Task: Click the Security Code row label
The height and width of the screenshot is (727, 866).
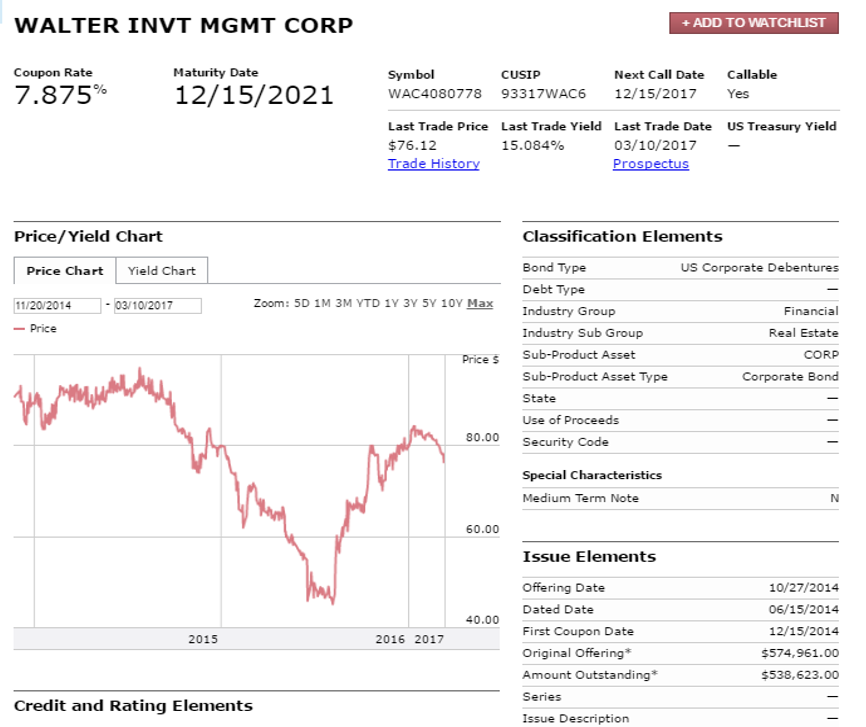Action: pos(566,442)
